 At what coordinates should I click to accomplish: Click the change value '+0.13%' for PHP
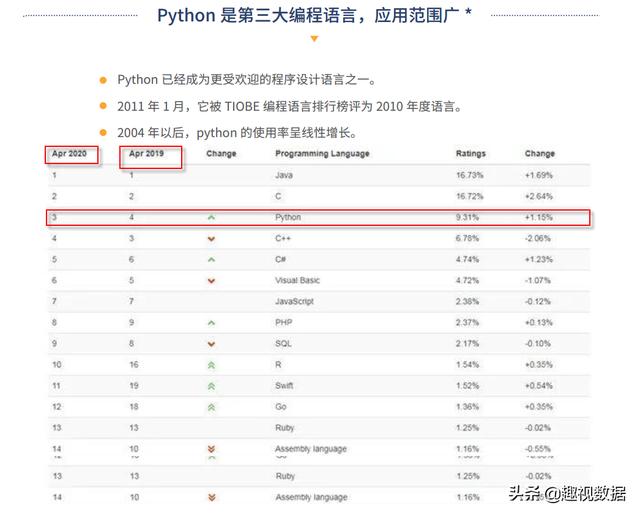(538, 322)
